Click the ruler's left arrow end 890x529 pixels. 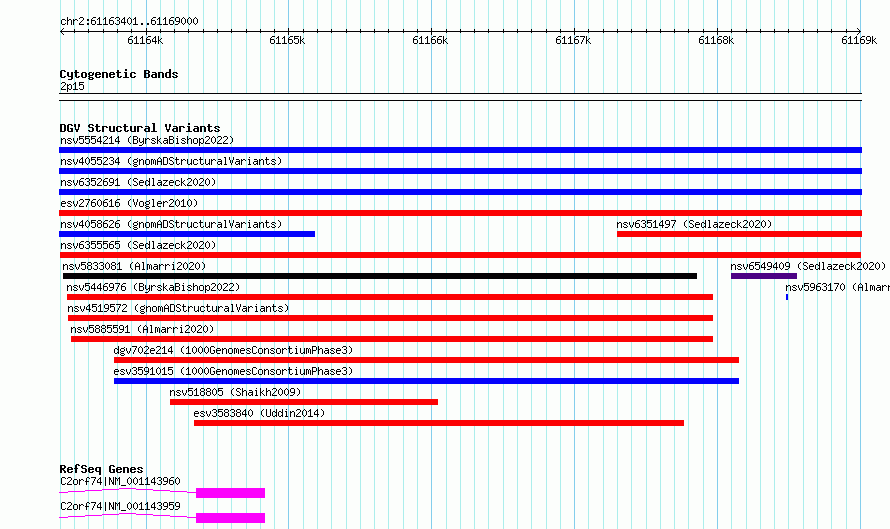pos(62,32)
